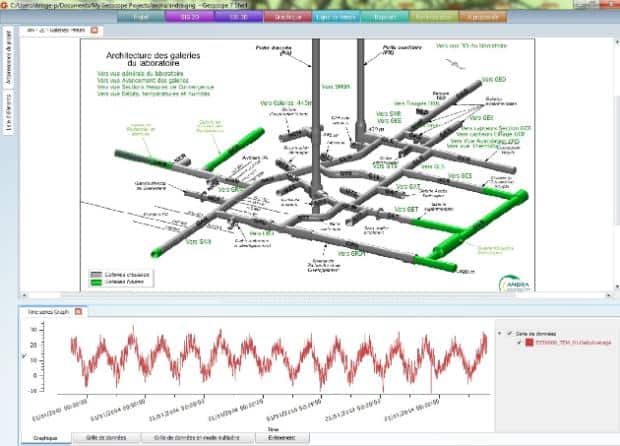Select the 'Graphique' bottom tab
620x446 pixels.
[x=45, y=437]
